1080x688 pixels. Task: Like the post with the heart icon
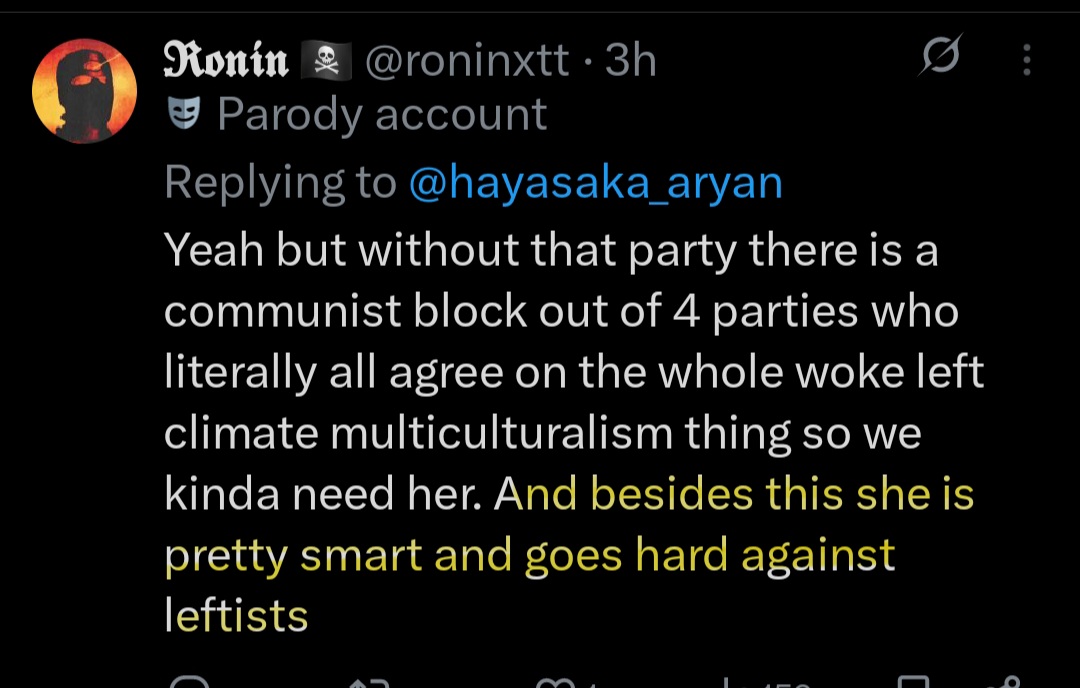pyautogui.click(x=555, y=682)
